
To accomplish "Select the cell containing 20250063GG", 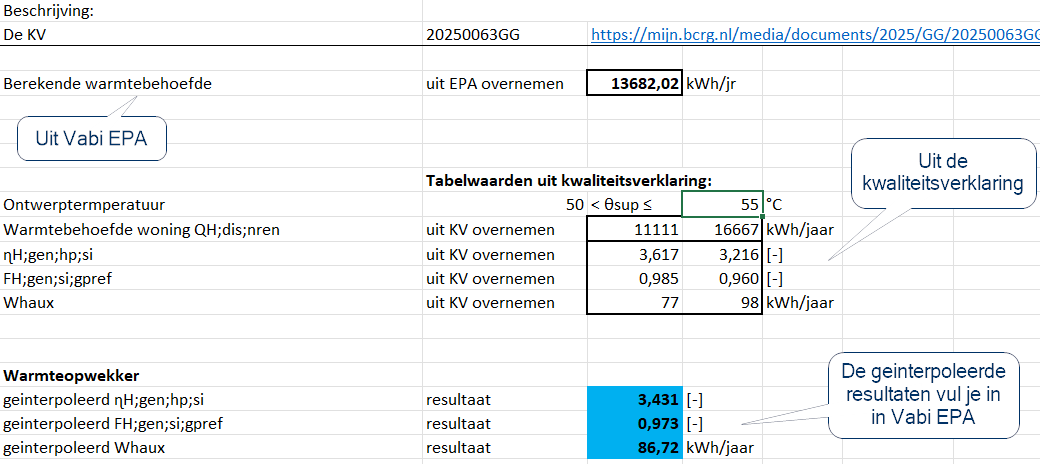I will (473, 34).
